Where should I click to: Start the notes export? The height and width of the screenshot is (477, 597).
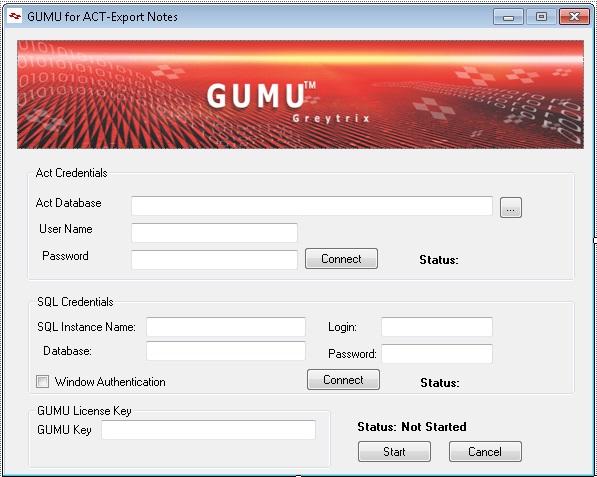pos(394,452)
